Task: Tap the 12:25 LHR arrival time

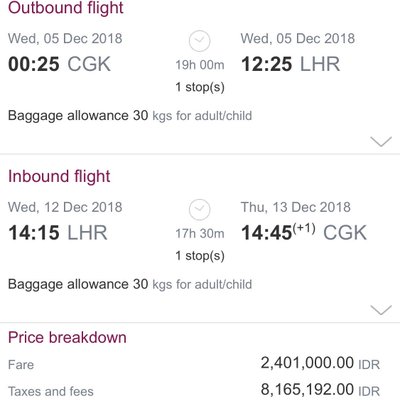Action: (290, 64)
